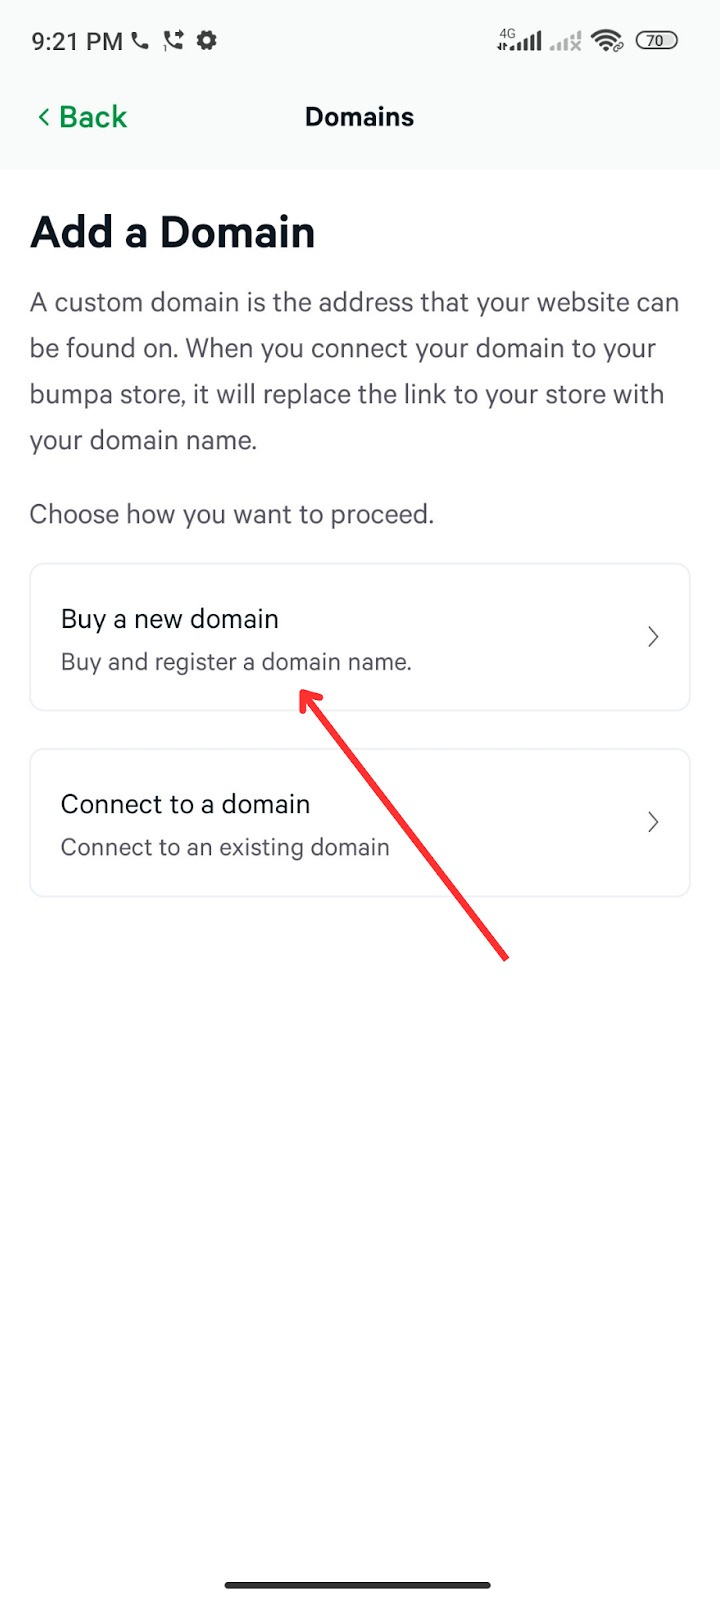Click the Wi-Fi status icon
The image size is (720, 1600).
(607, 41)
